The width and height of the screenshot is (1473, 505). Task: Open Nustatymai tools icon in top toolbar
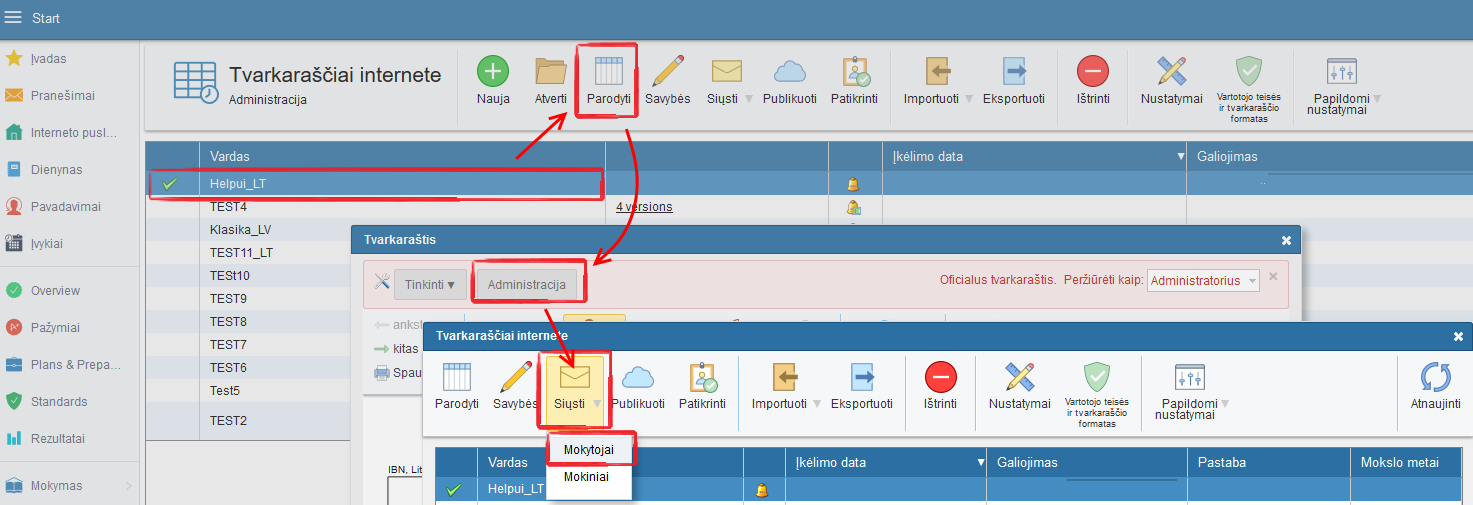coord(1171,72)
